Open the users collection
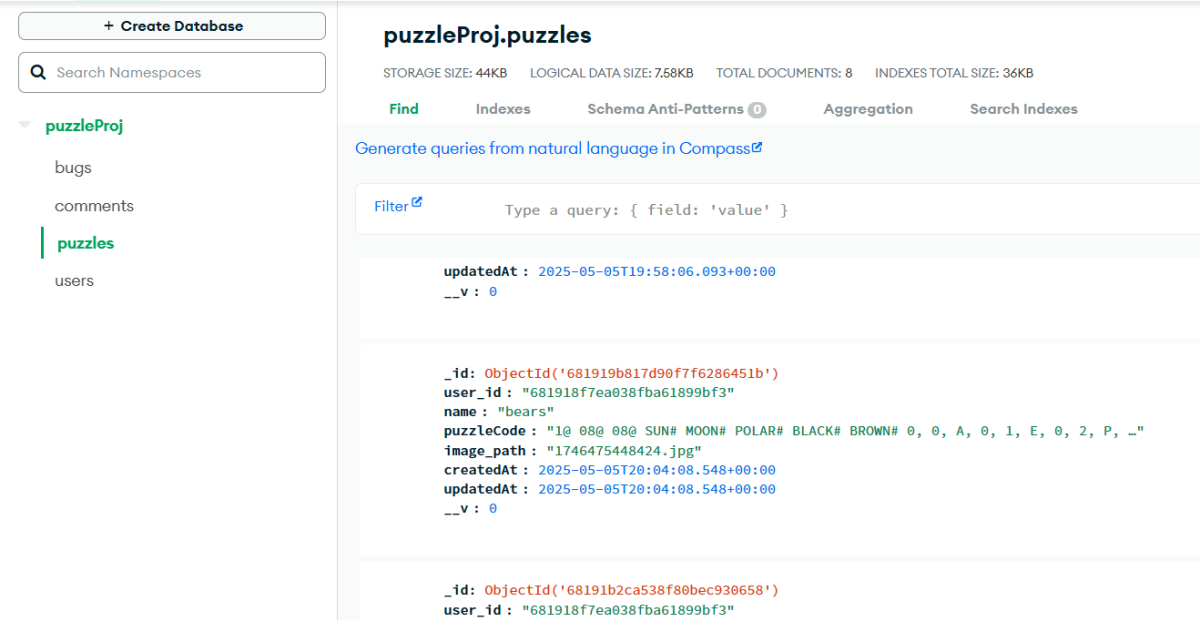This screenshot has height=632, width=1200. click(74, 280)
